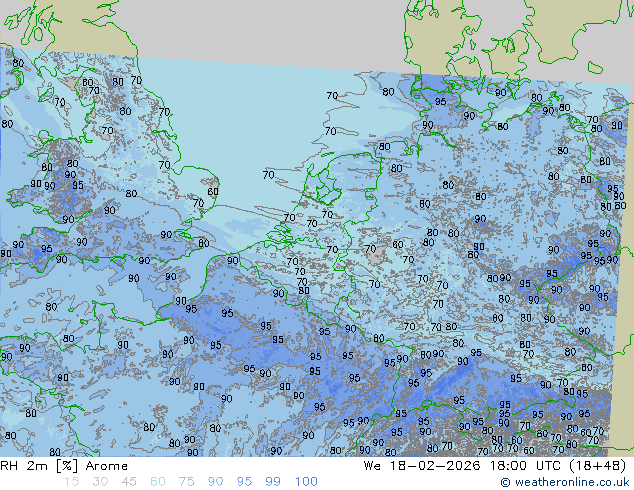Click the 90 value in the bottom legend
This screenshot has width=634, height=490.
point(216,482)
